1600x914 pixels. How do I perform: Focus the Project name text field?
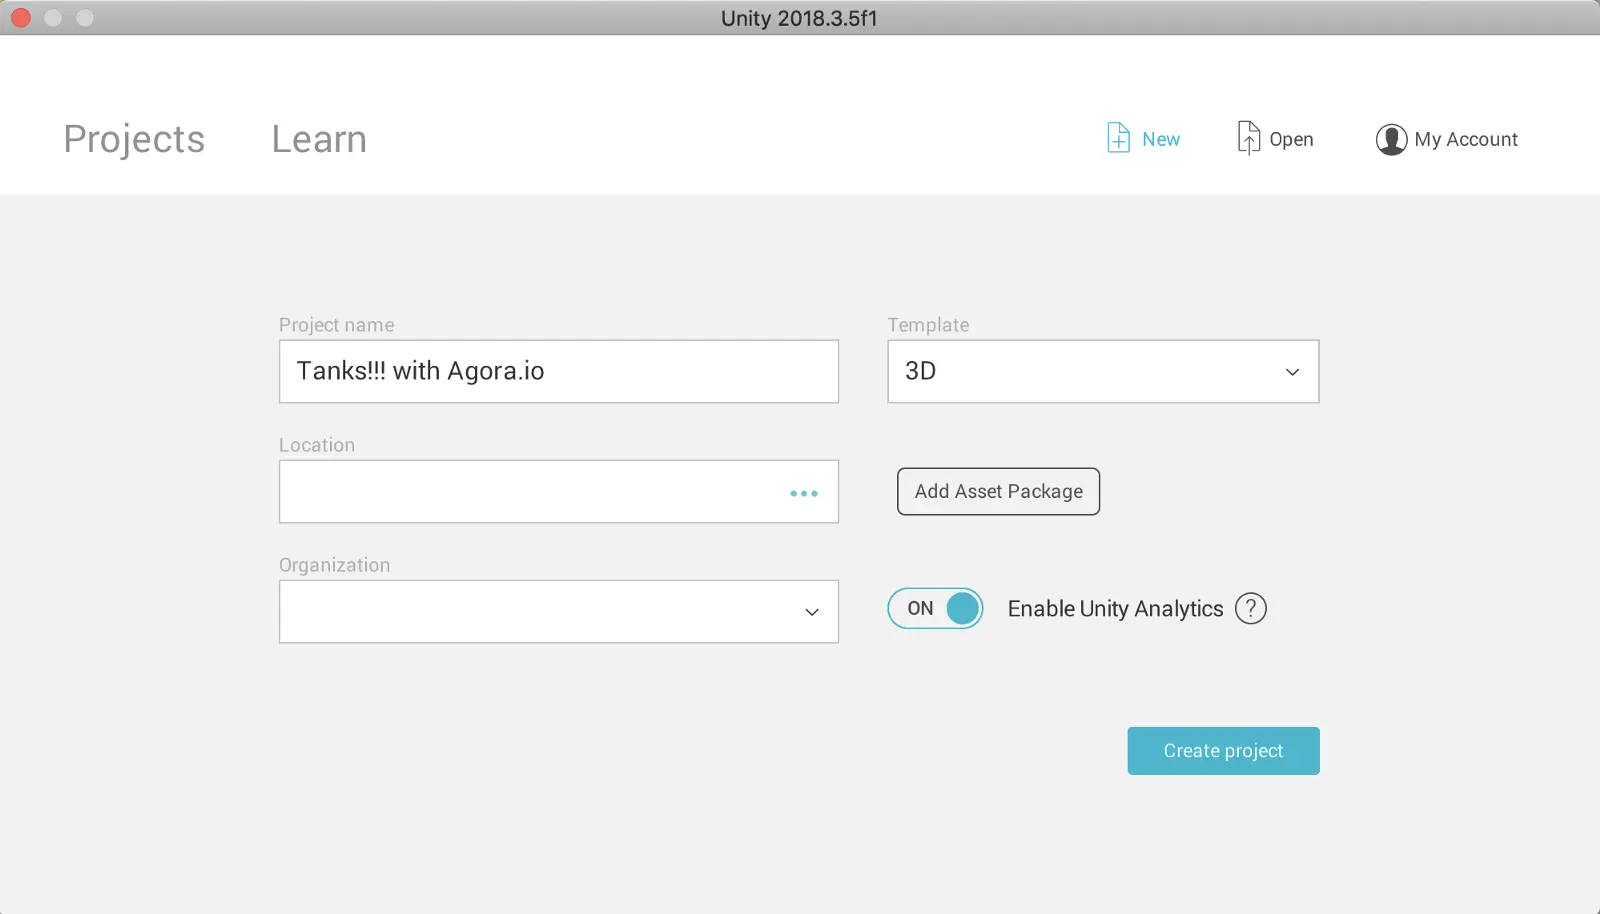click(x=558, y=372)
